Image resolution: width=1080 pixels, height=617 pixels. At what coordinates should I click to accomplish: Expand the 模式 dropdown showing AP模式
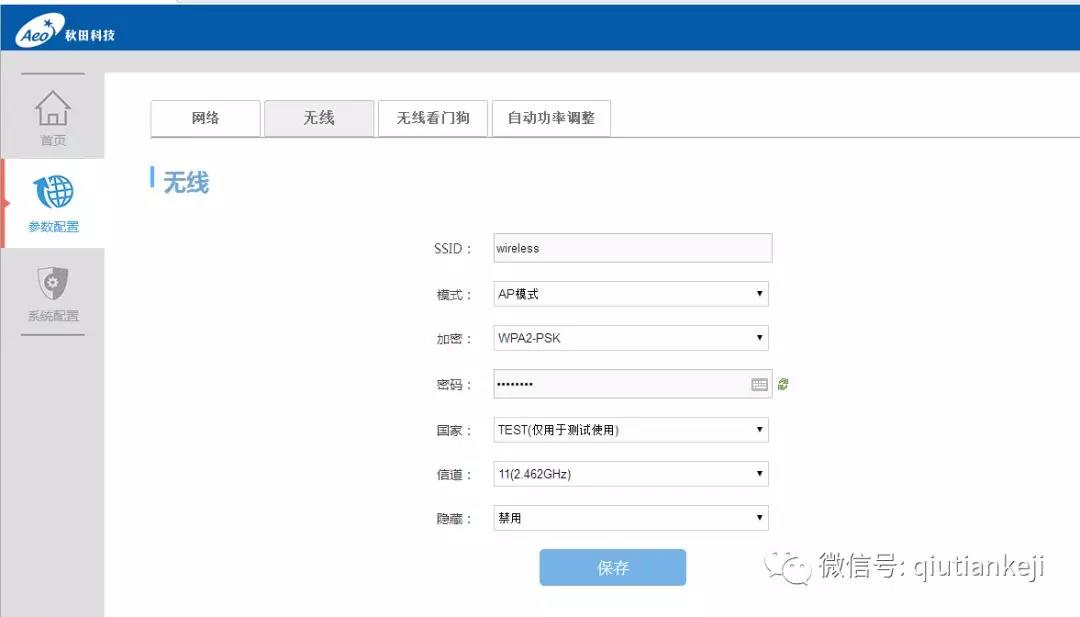pyautogui.click(x=631, y=294)
